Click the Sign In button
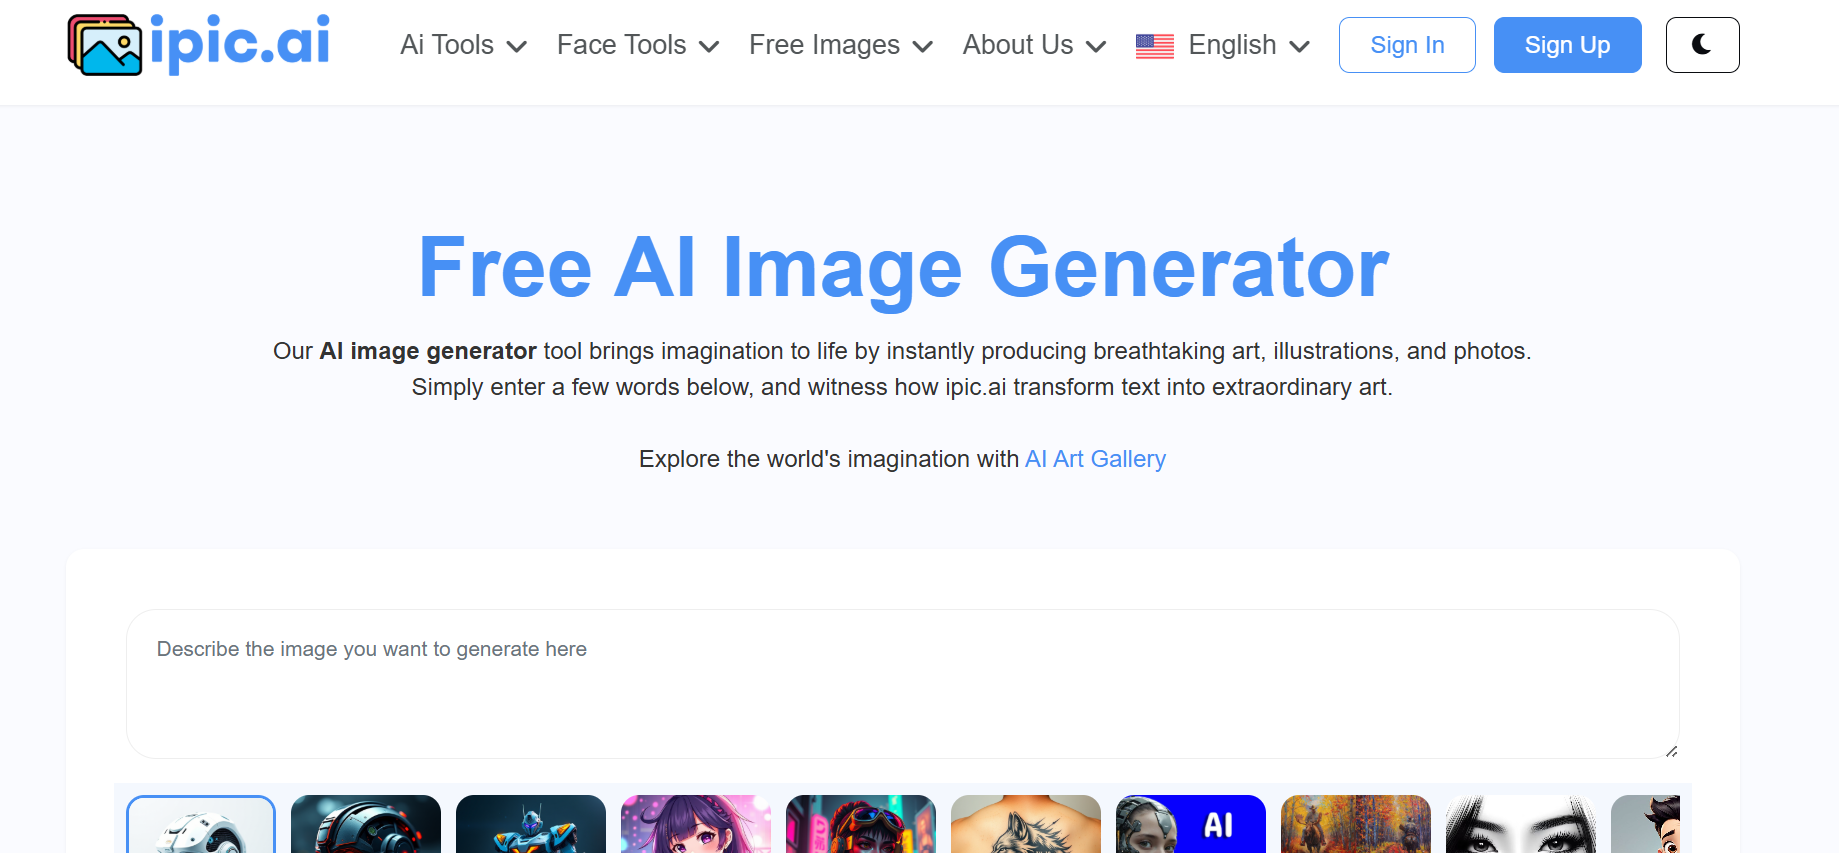This screenshot has height=853, width=1839. 1407,45
